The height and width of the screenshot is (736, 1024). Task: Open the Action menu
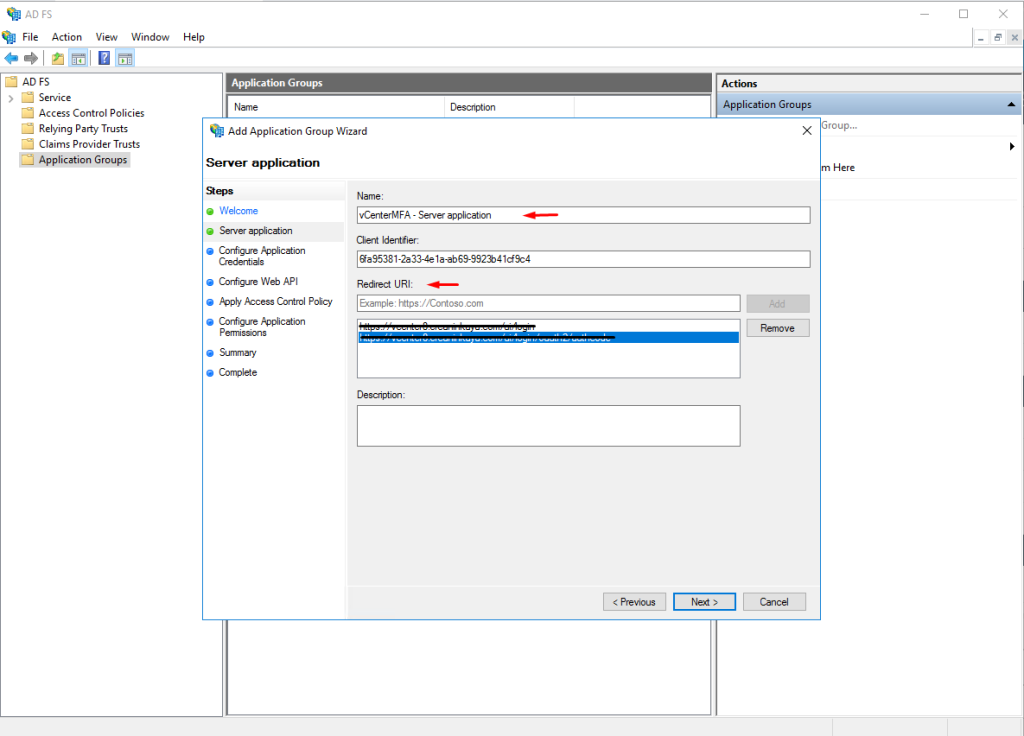(67, 37)
